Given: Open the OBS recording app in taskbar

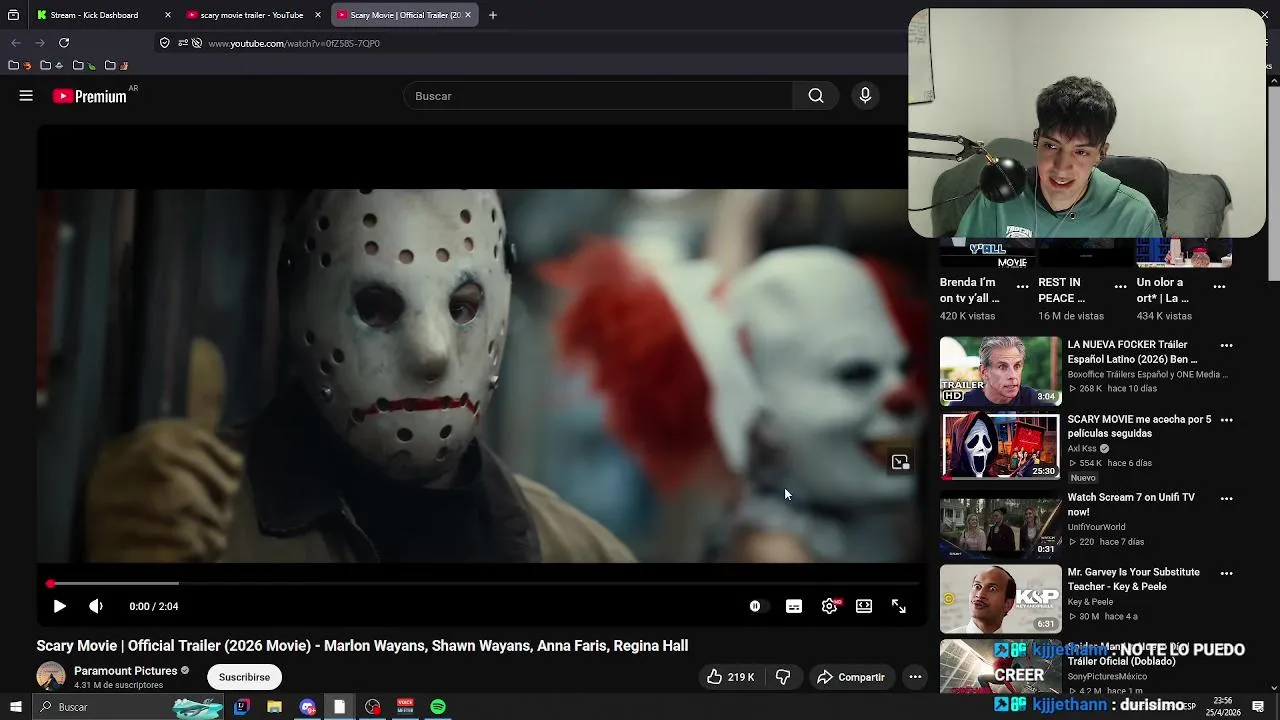Looking at the screenshot, I should click(373, 707).
